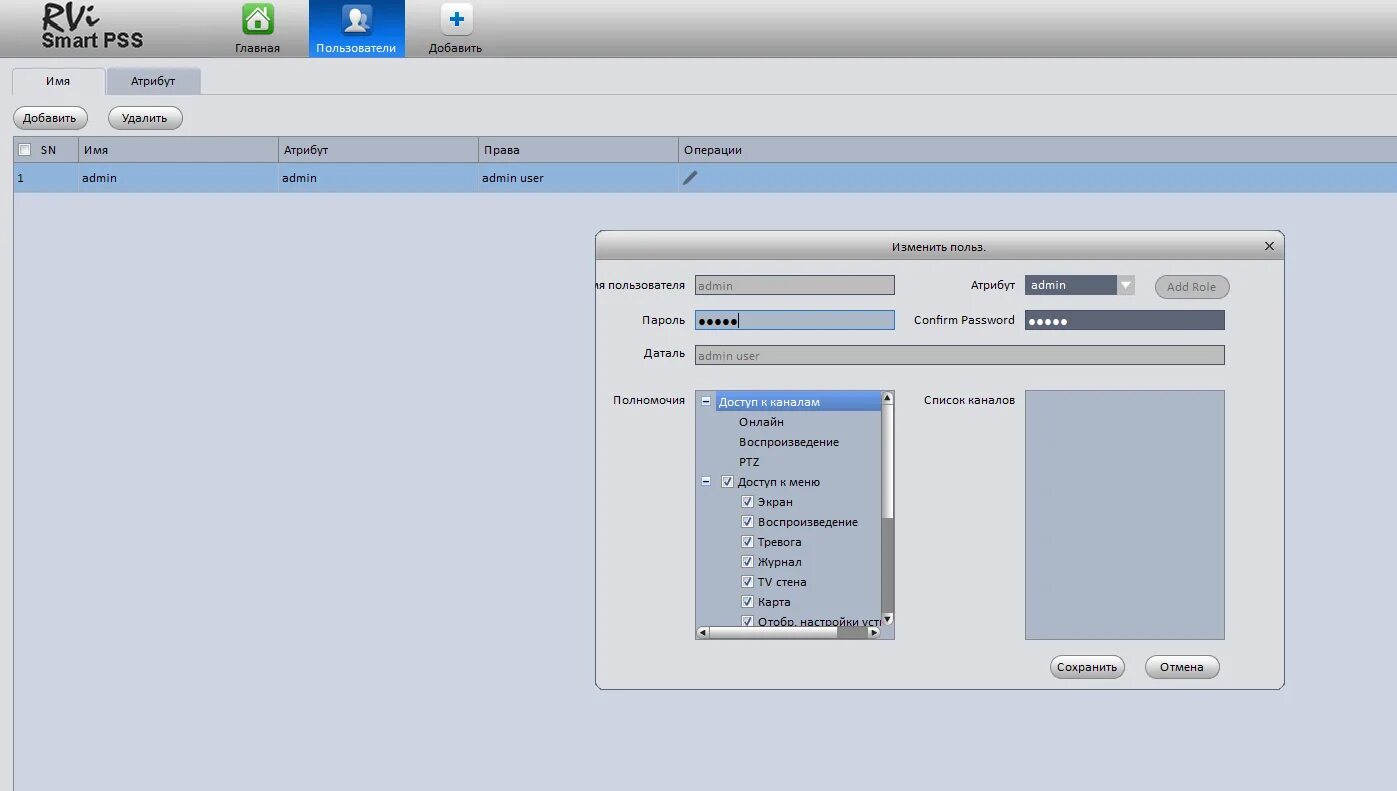Uncheck the Доступ к меню checkbox
1397x791 pixels.
tap(727, 482)
